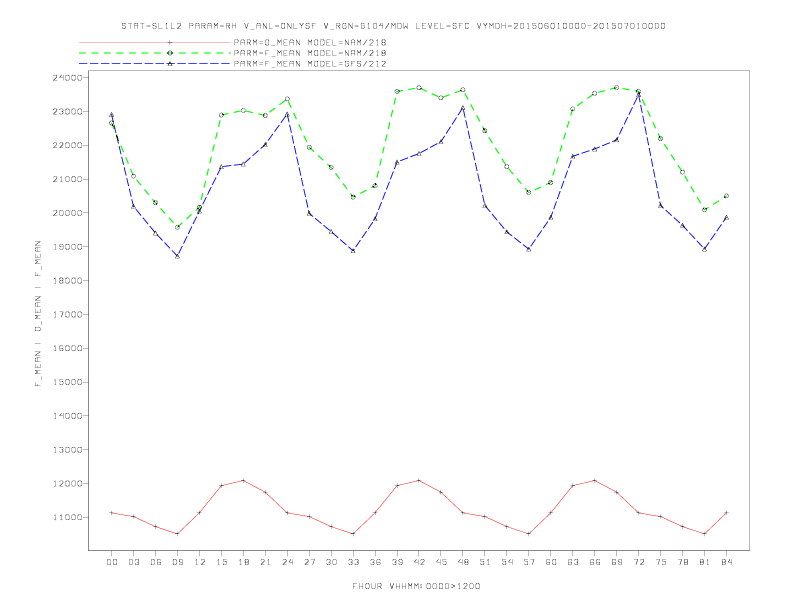Screen dimensions: 792x612
Task: Click the 22000 y-axis tick label
Action: (67, 145)
